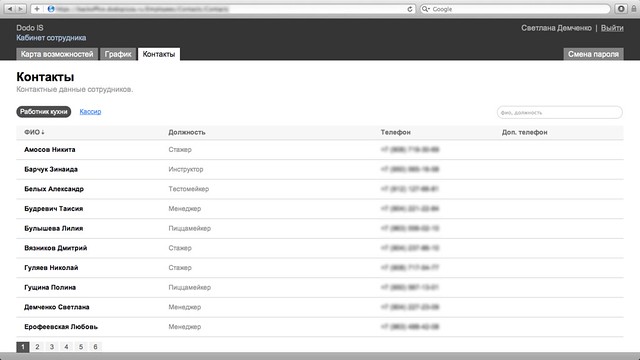Log out via the Выйти link

(x=612, y=28)
